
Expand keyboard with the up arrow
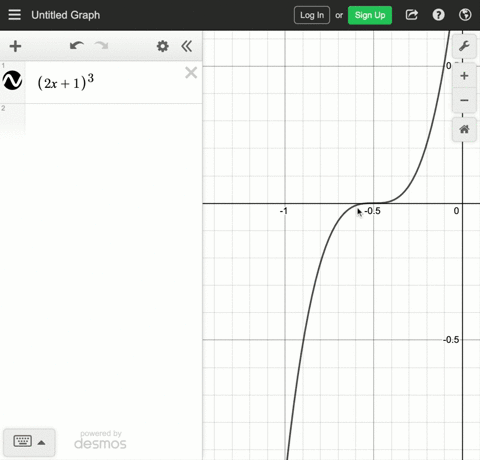[41, 442]
